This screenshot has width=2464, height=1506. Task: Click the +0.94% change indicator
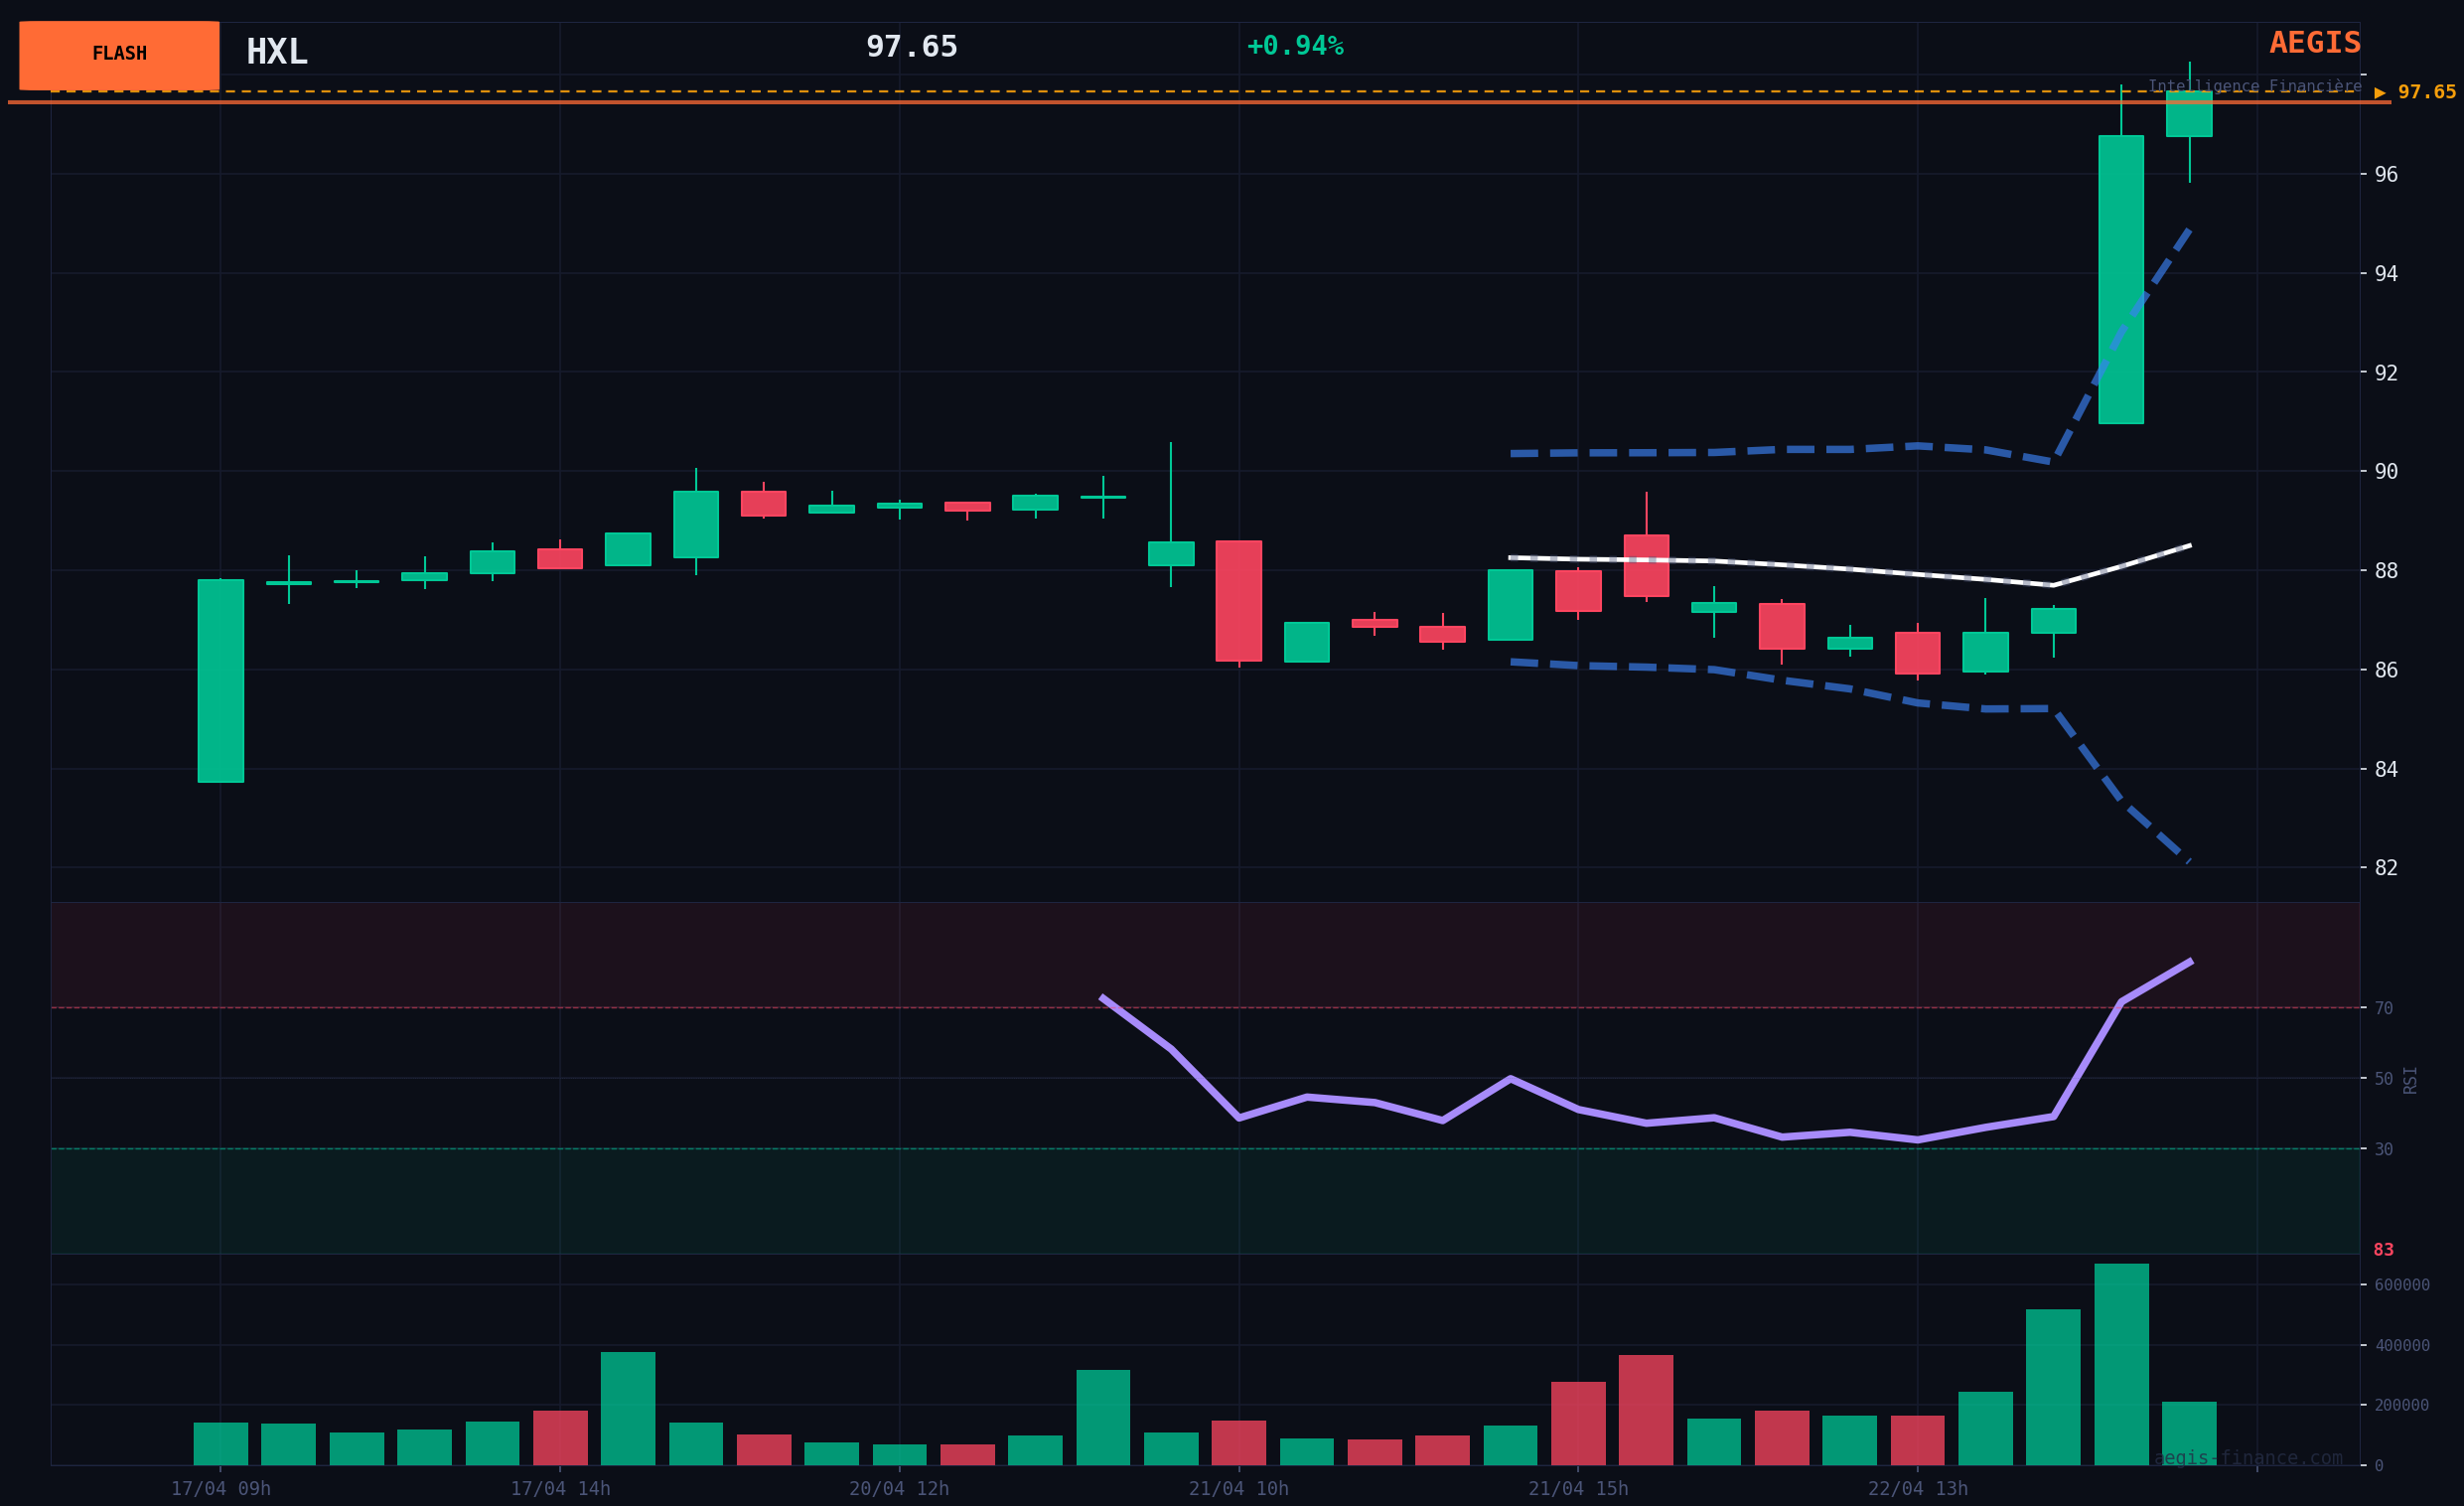(x=1294, y=46)
